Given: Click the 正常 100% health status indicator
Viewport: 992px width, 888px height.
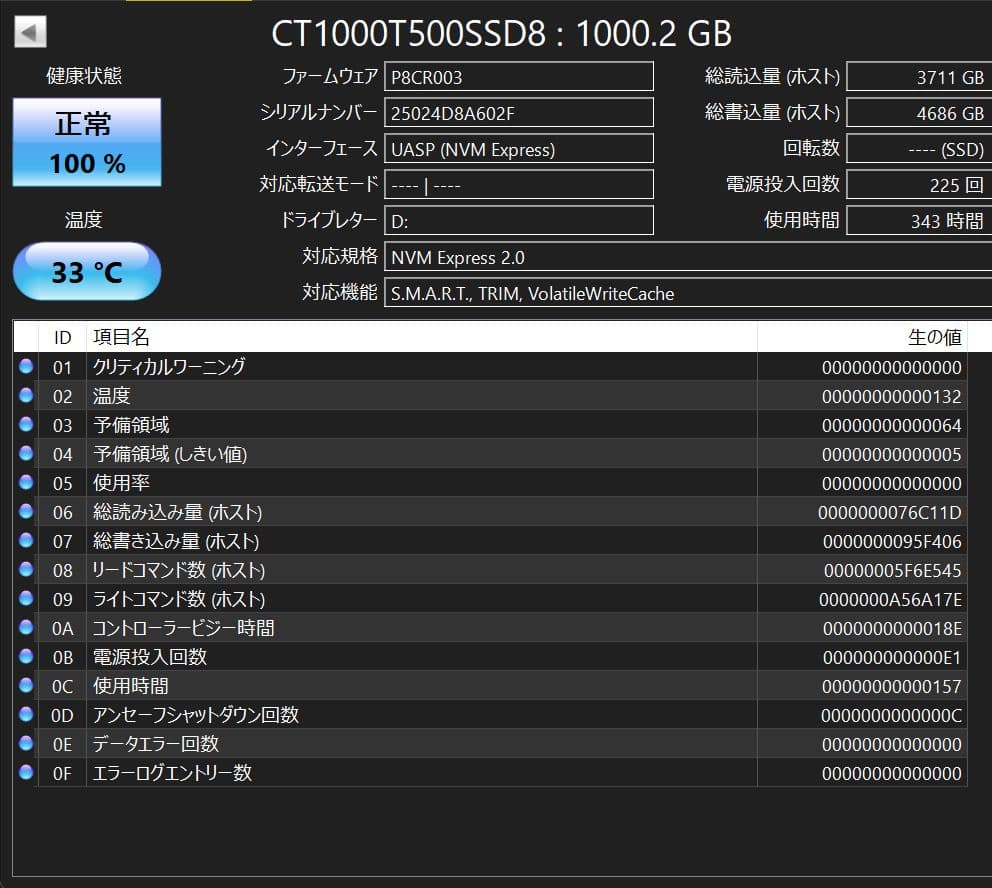Looking at the screenshot, I should (86, 143).
